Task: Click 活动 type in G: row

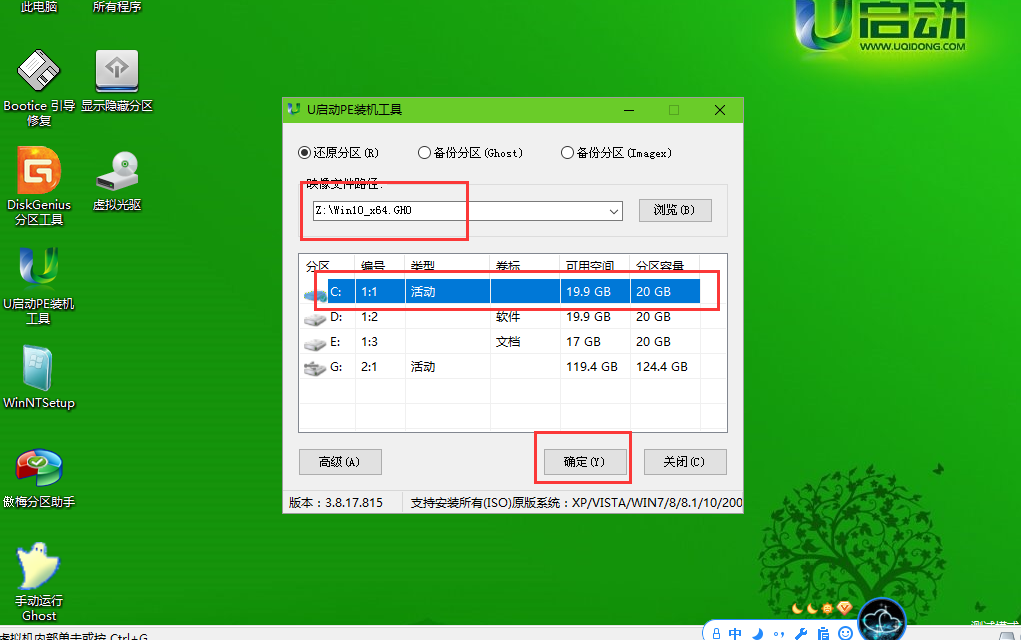Action: 423,367
